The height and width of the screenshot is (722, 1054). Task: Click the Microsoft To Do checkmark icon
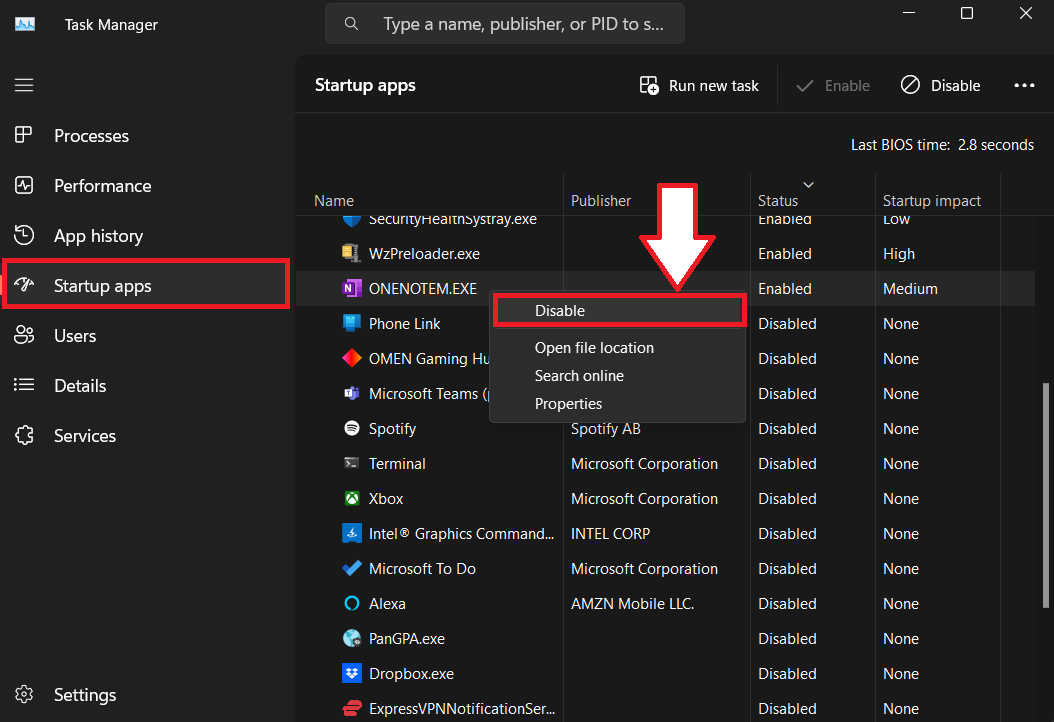(352, 568)
